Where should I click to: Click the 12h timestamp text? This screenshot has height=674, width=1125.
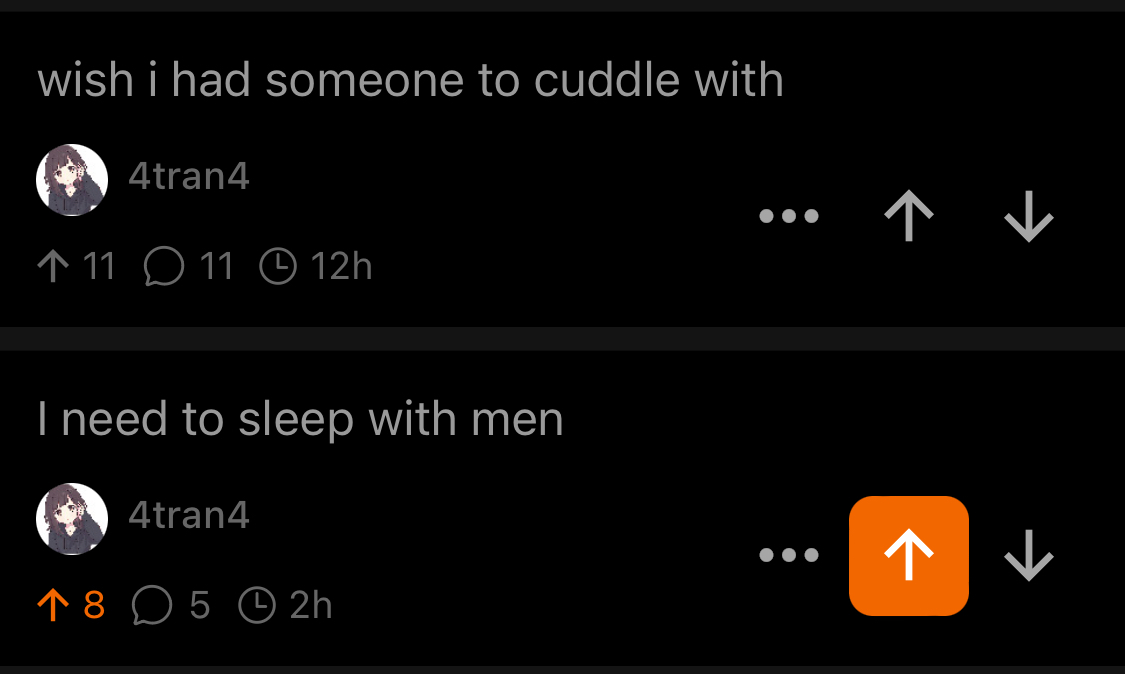pos(342,266)
